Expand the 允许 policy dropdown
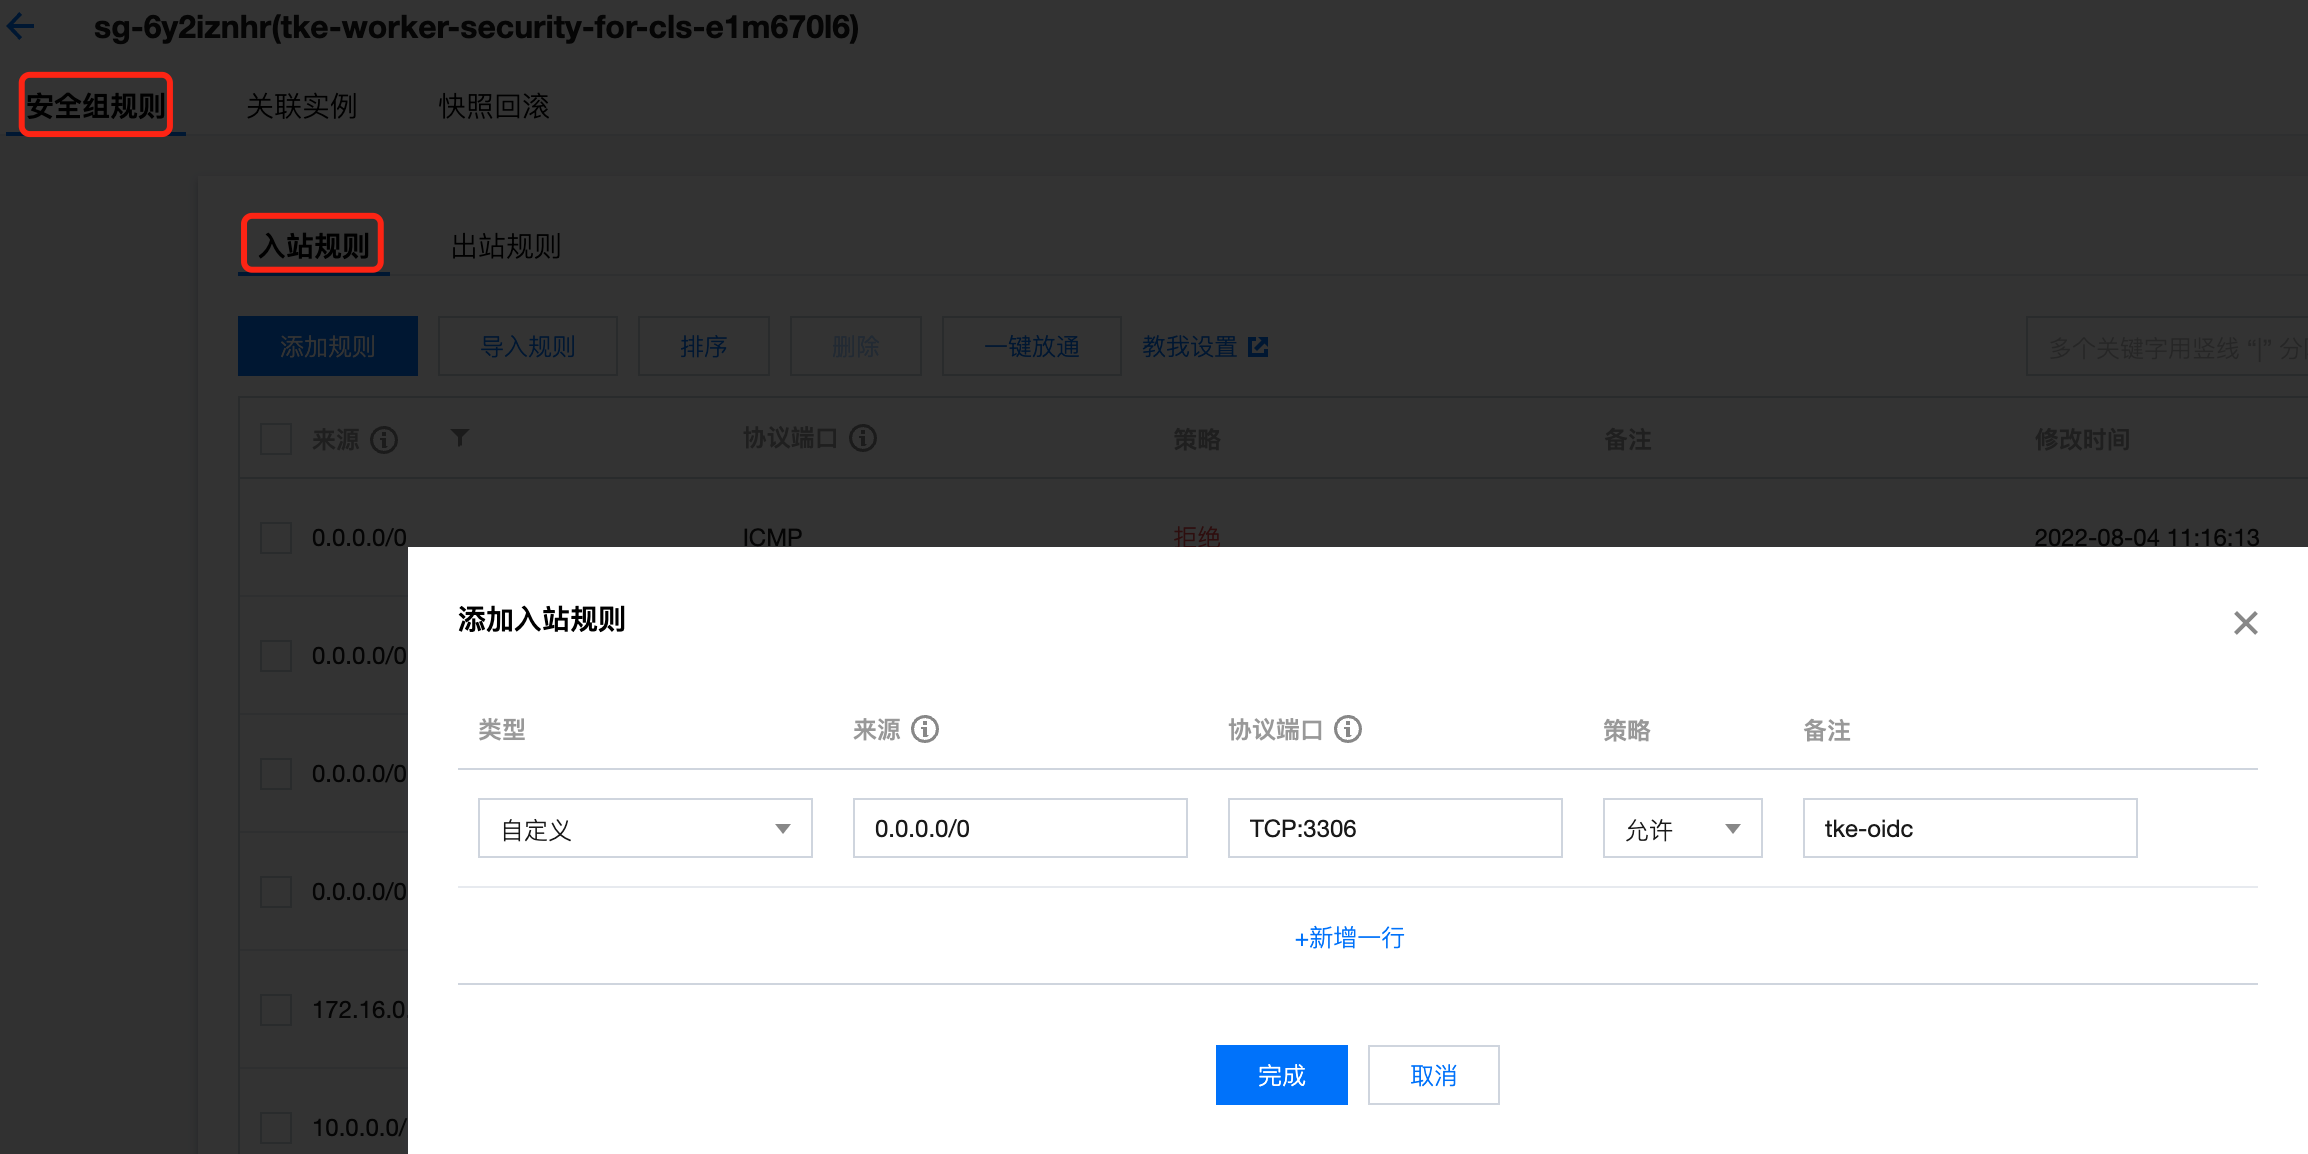The height and width of the screenshot is (1154, 2308). tap(1681, 828)
